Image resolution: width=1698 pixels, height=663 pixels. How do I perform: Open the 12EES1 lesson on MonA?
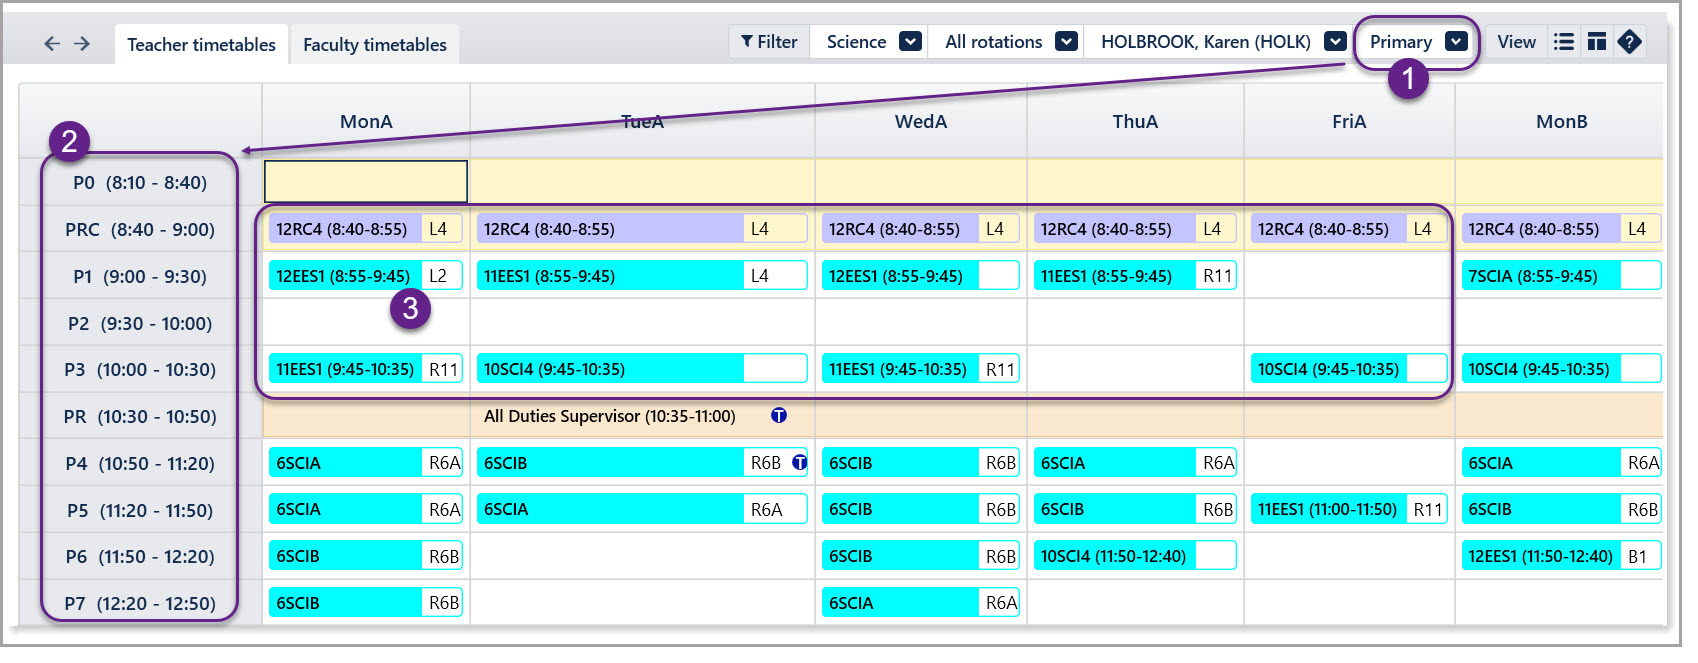tap(343, 277)
